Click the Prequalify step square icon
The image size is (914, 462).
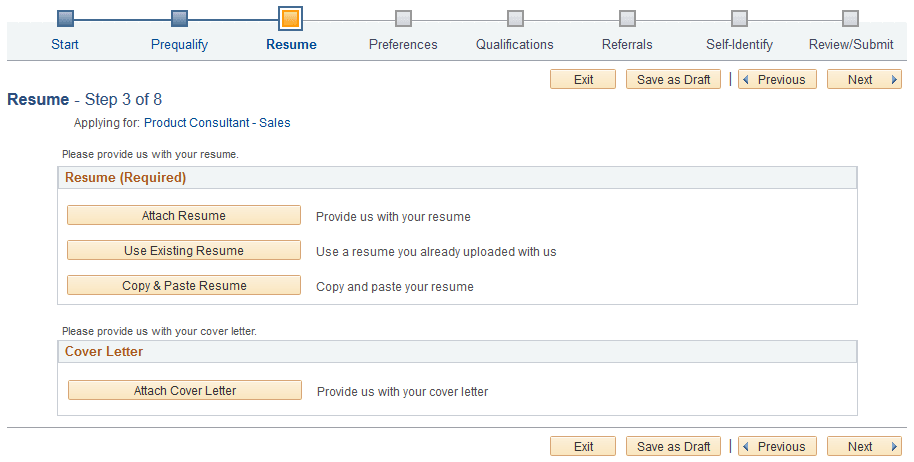[x=179, y=18]
